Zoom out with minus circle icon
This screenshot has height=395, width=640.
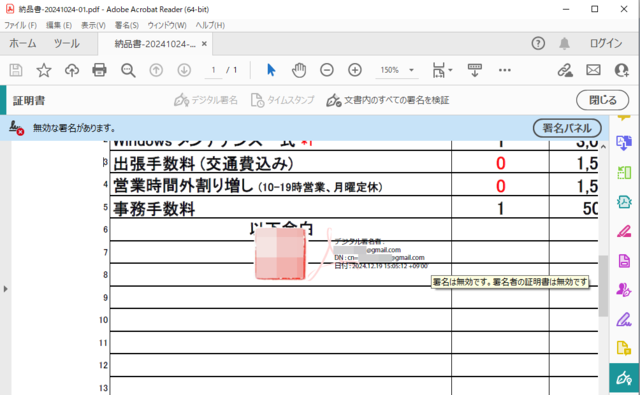(x=327, y=70)
